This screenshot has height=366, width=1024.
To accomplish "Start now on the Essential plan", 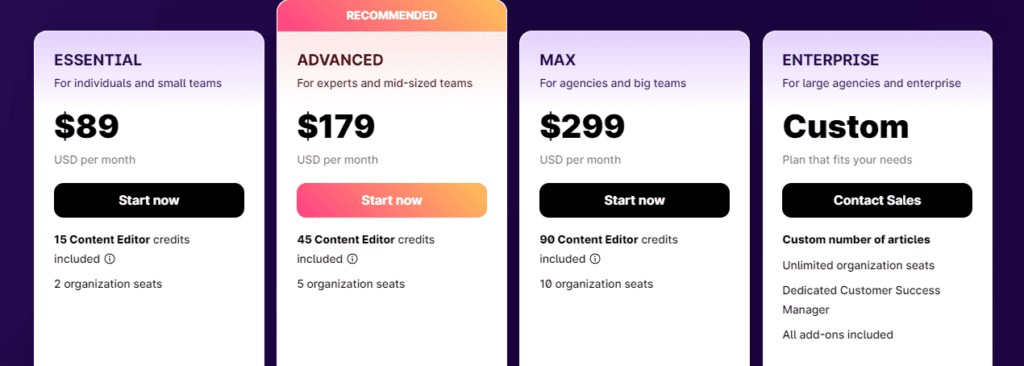I will tap(149, 200).
